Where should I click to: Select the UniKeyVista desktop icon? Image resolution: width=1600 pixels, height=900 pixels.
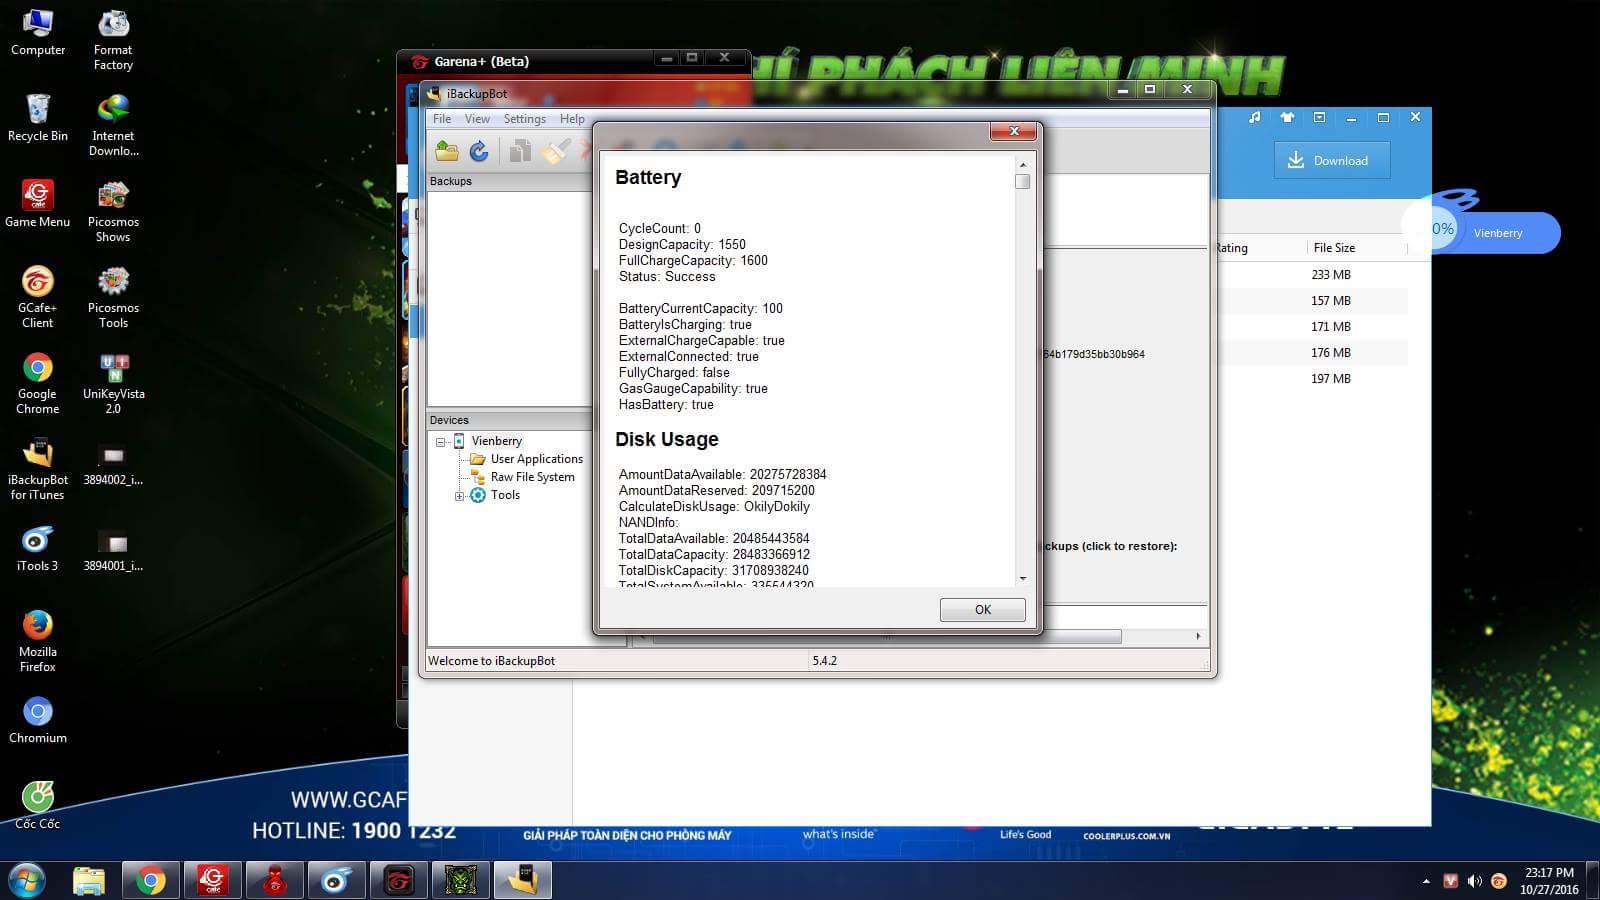coord(113,384)
